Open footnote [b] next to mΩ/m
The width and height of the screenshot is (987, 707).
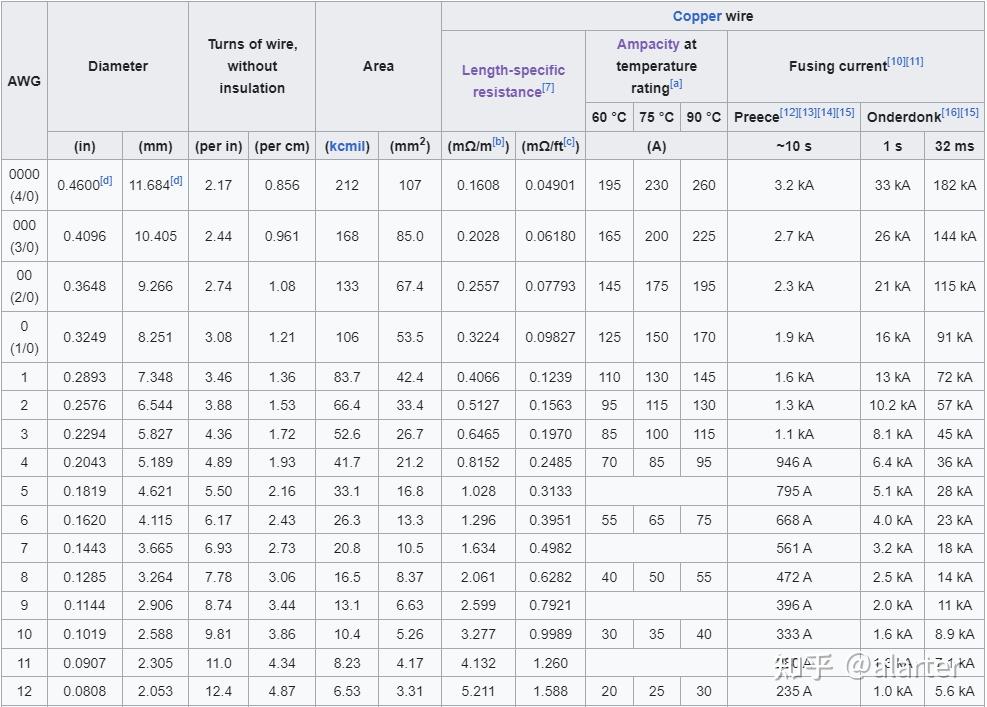498,142
